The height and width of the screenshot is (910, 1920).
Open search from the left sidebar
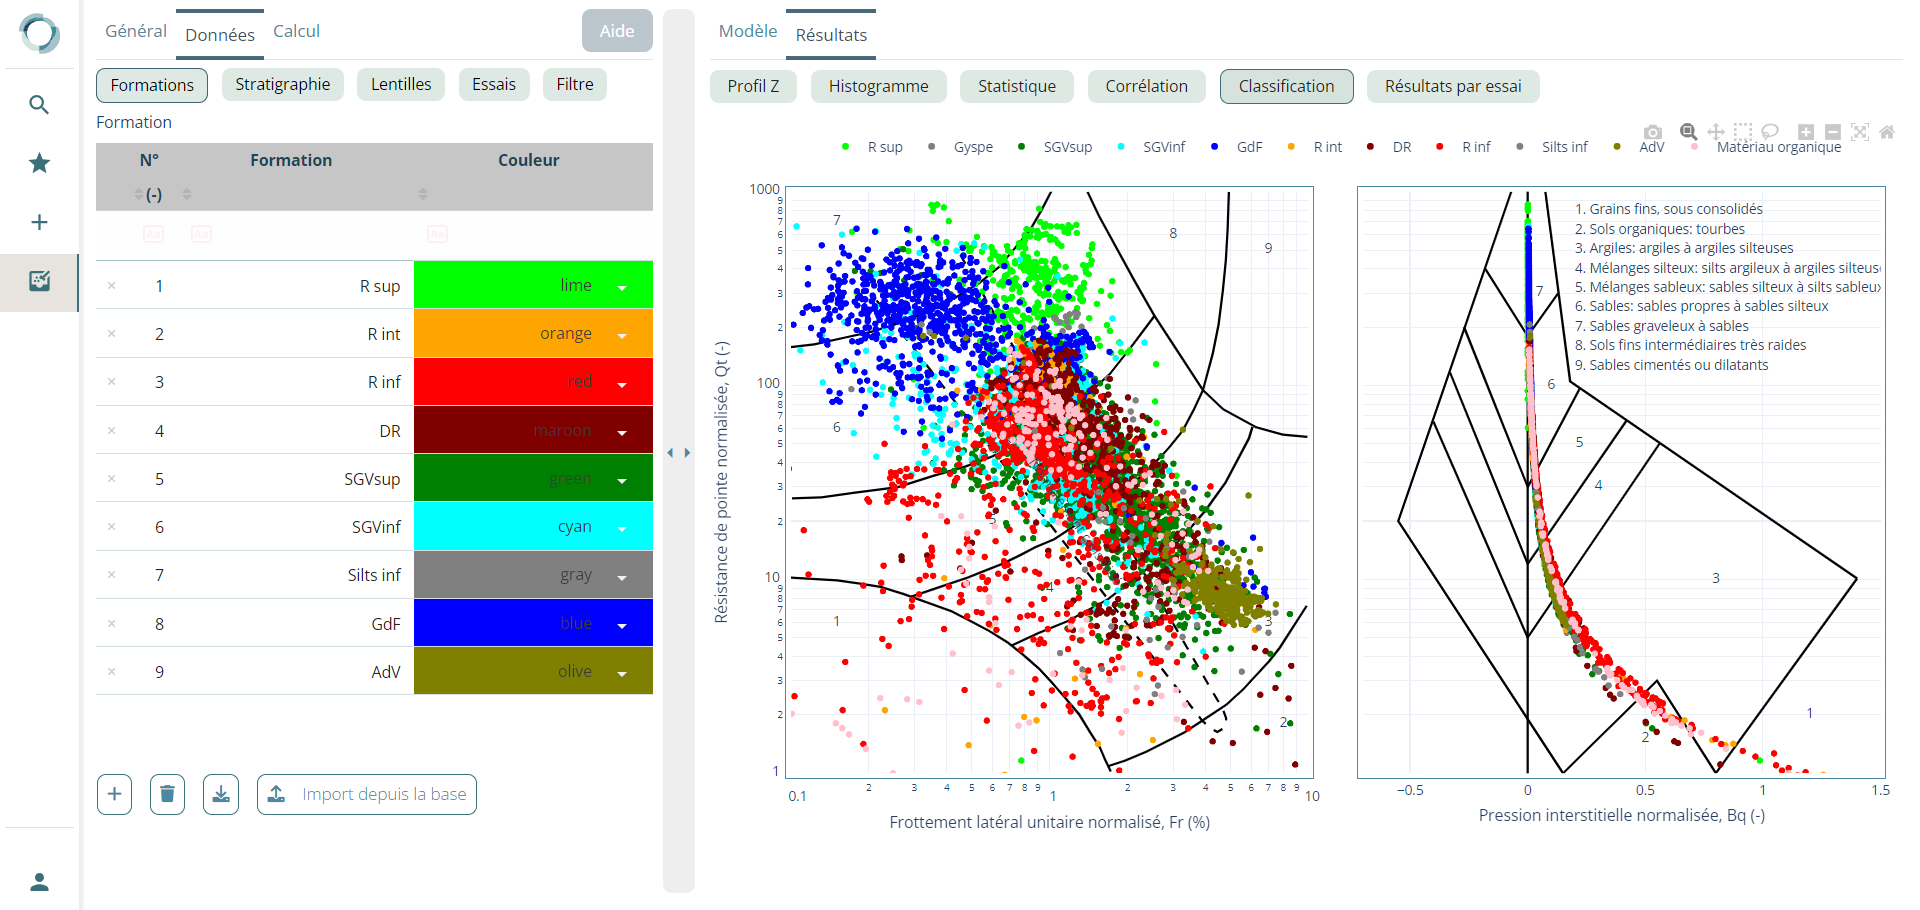point(39,105)
